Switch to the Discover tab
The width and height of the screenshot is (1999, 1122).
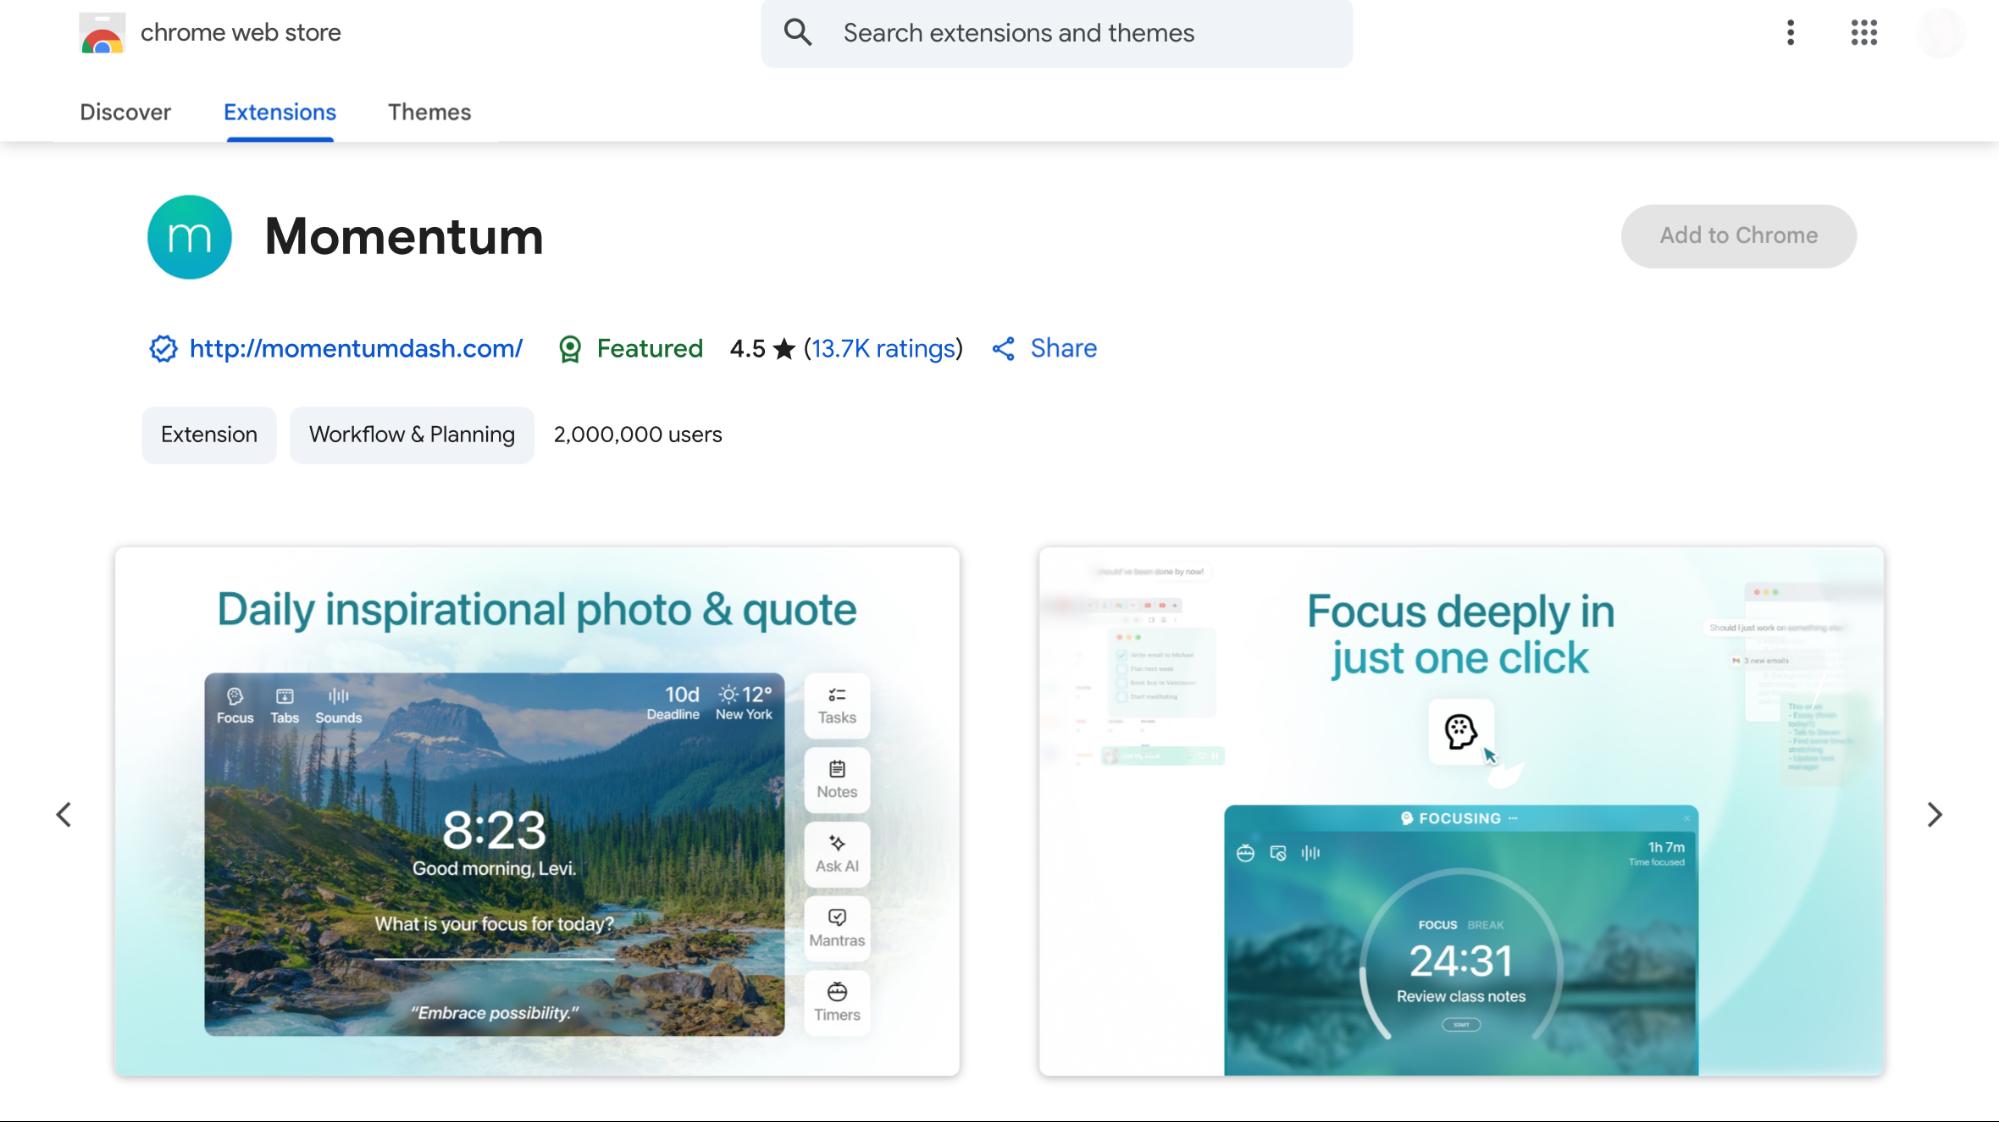click(125, 112)
